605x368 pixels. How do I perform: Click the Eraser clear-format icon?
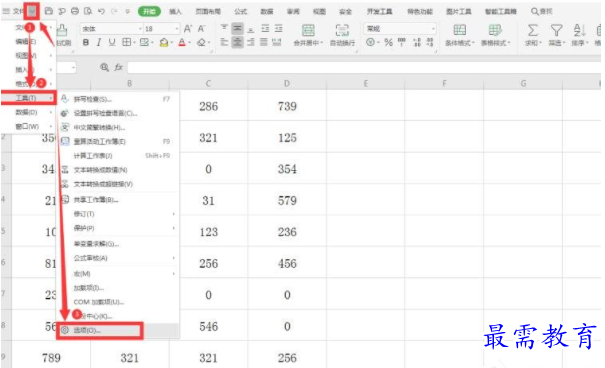click(201, 42)
